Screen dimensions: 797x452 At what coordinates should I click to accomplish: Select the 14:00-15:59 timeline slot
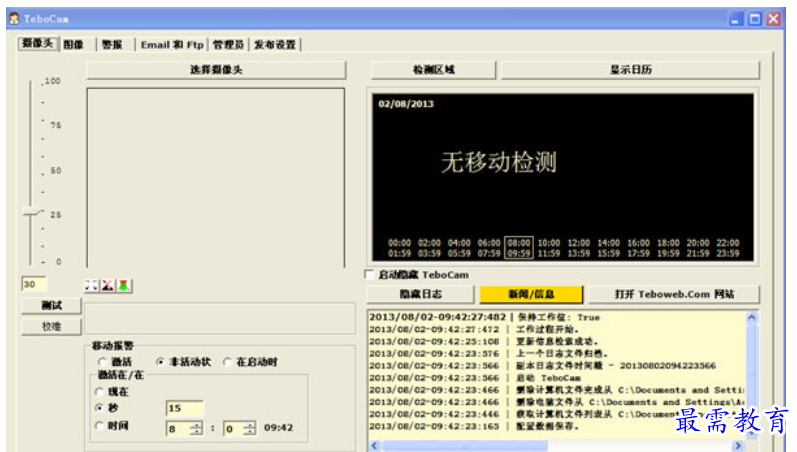[608, 248]
